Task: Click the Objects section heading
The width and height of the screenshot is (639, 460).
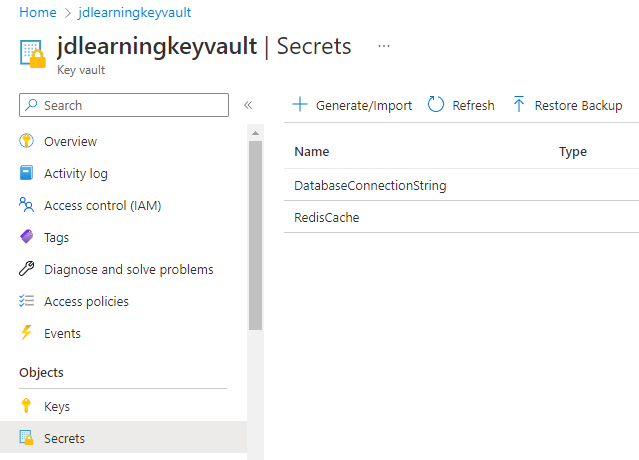Action: (x=41, y=372)
